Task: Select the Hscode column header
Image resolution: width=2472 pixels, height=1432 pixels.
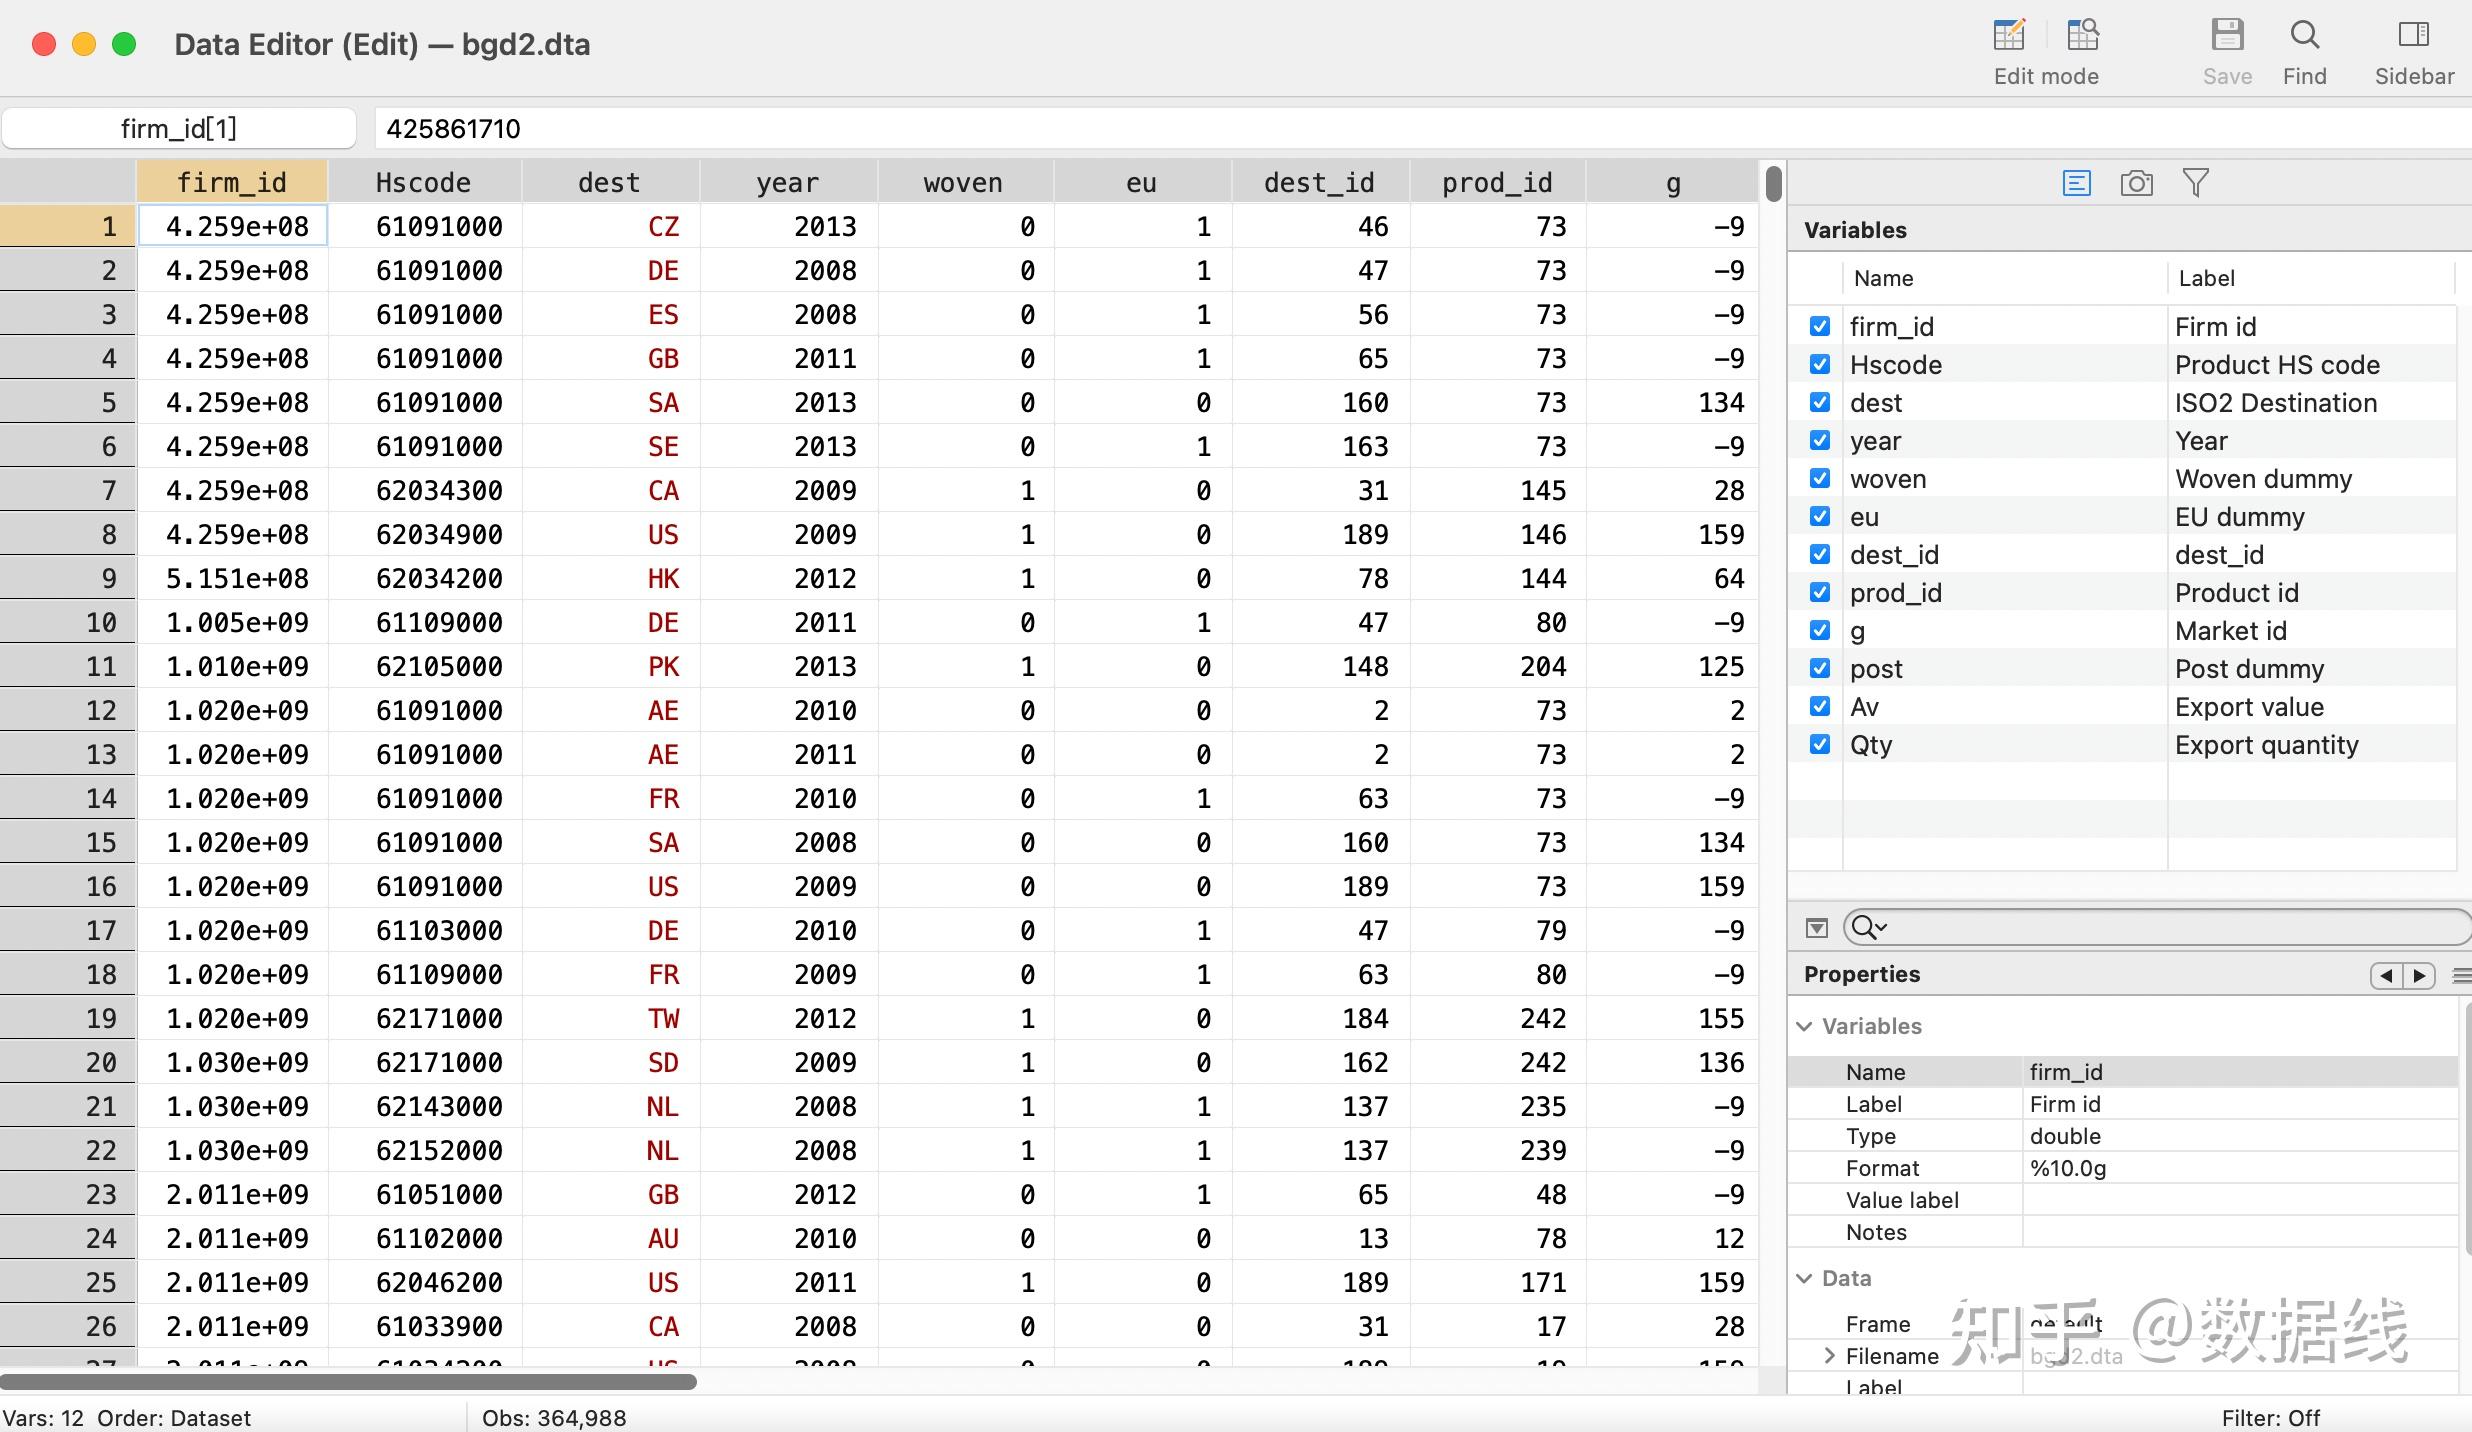Action: 423,182
